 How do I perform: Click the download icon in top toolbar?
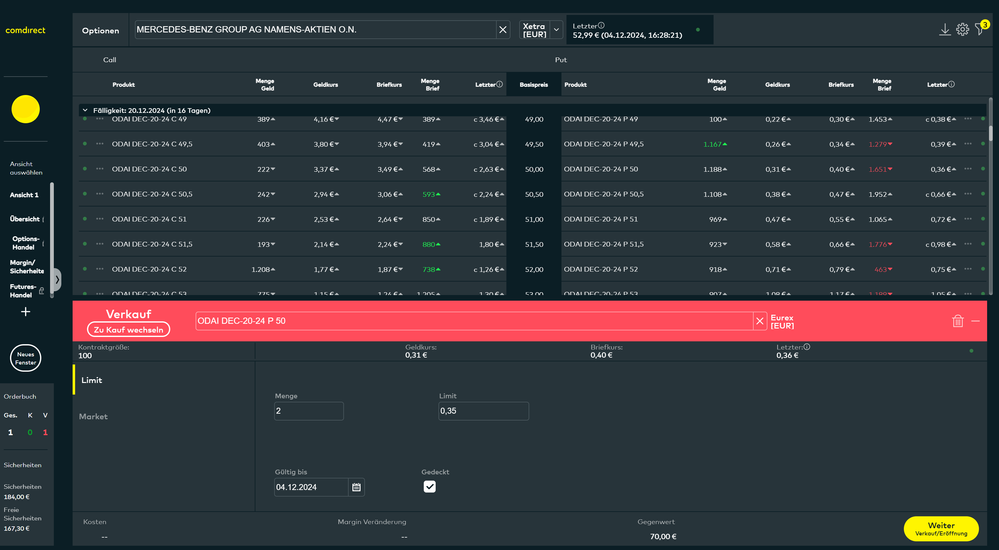point(945,30)
